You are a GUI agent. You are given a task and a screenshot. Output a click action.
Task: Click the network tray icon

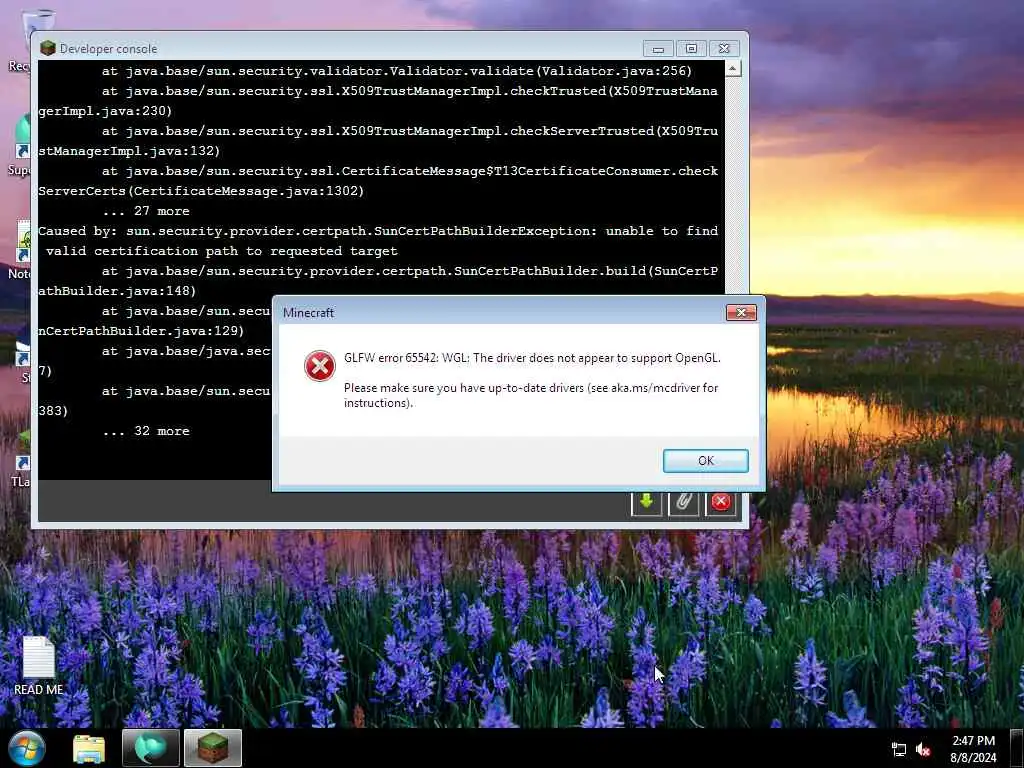[899, 750]
